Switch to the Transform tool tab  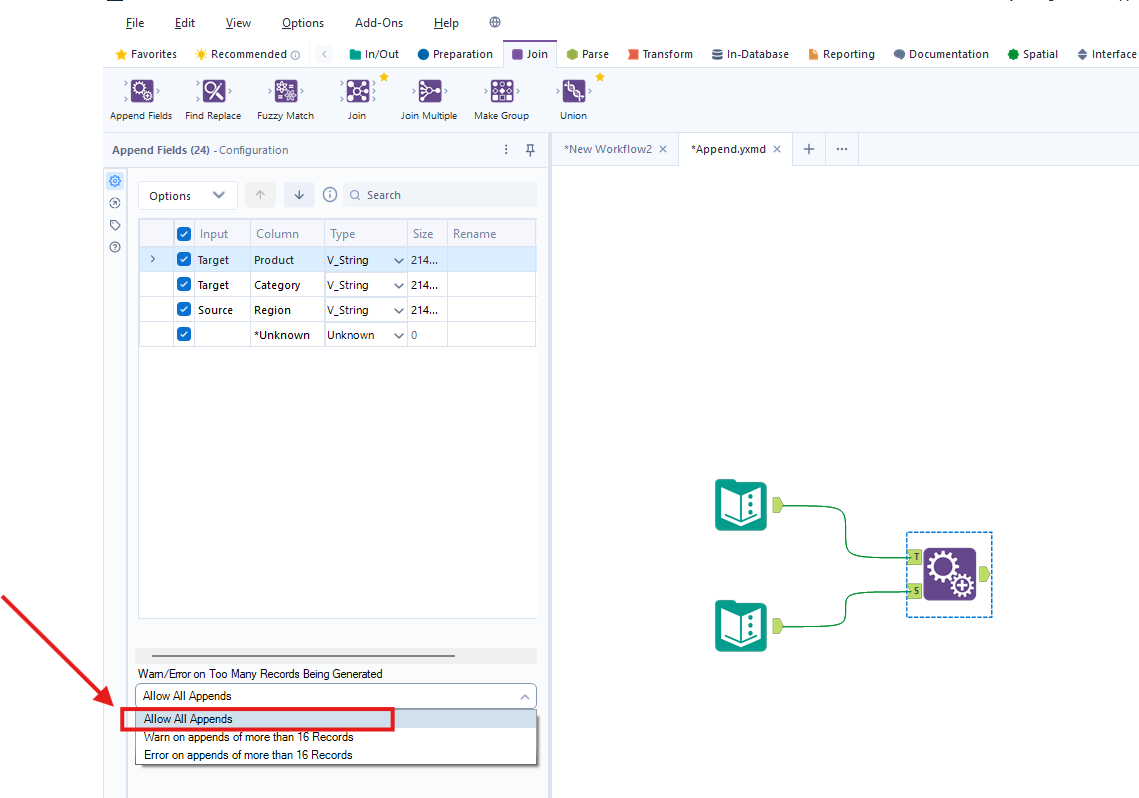660,54
